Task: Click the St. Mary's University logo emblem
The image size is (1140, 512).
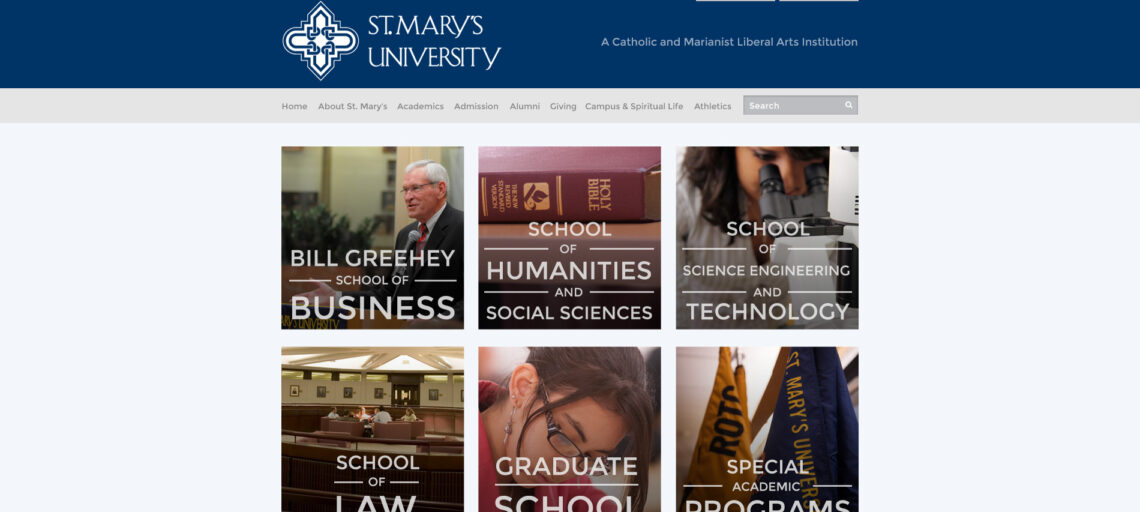Action: (x=321, y=41)
